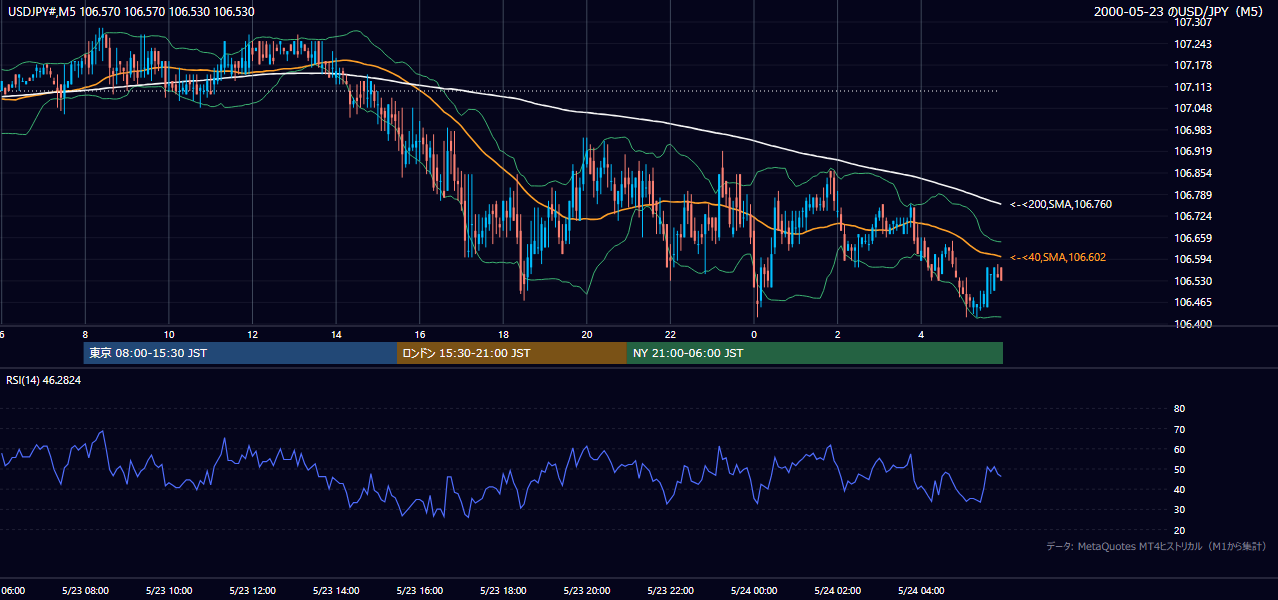Click the 5/23 08:00 date label
This screenshot has height=600, width=1278.
pyautogui.click(x=85, y=591)
